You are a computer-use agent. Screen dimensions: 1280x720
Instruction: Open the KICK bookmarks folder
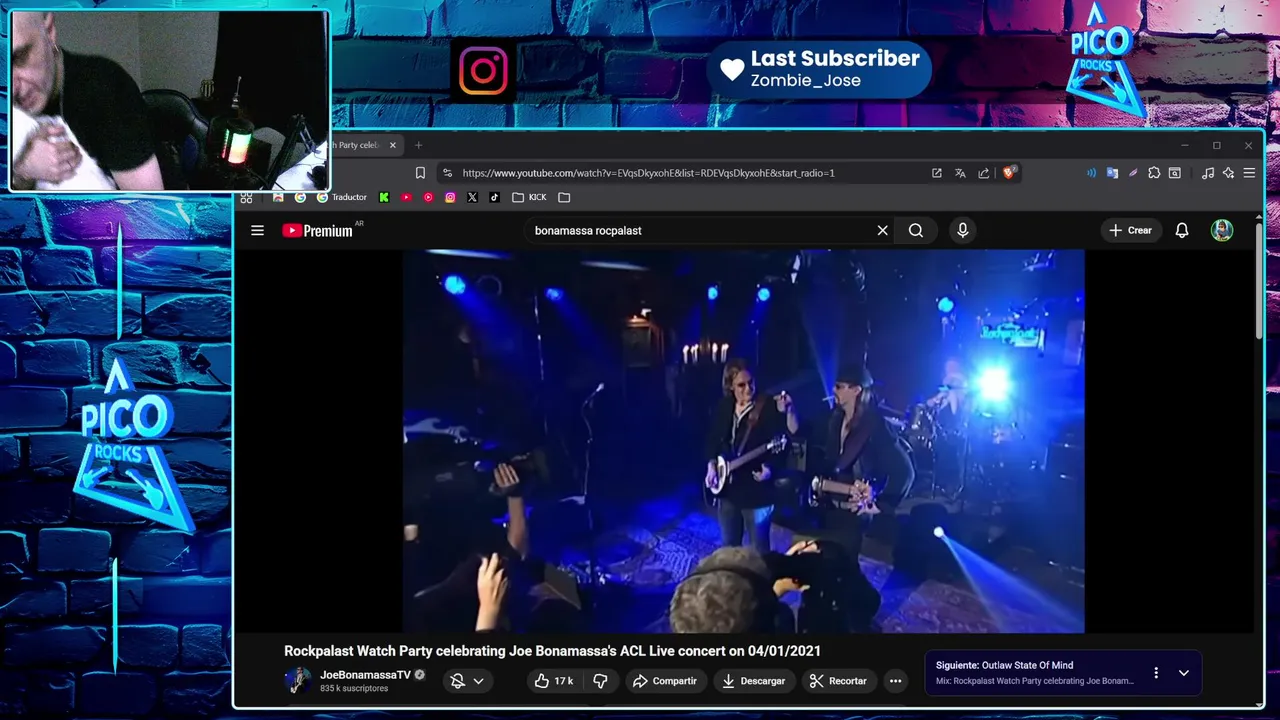pos(529,197)
